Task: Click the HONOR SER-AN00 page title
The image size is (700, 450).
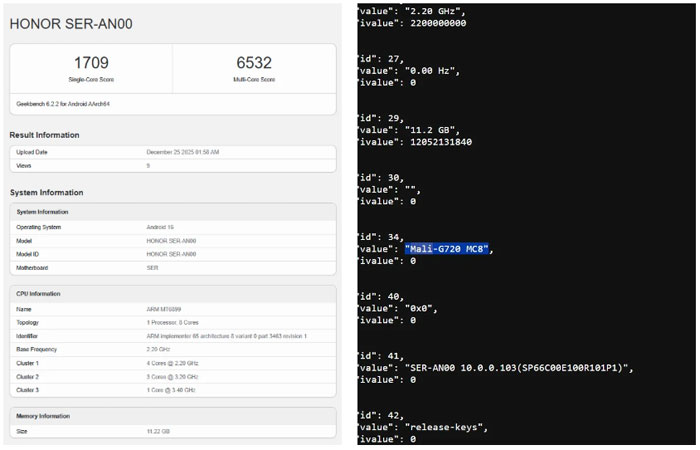Action: pyautogui.click(x=71, y=23)
